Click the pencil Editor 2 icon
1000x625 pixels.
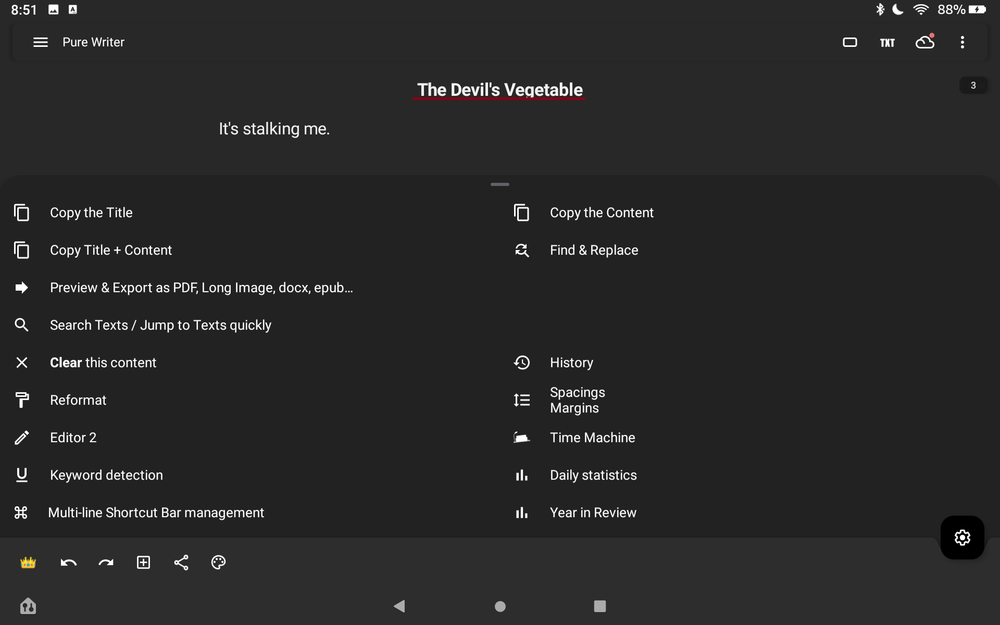coord(22,438)
